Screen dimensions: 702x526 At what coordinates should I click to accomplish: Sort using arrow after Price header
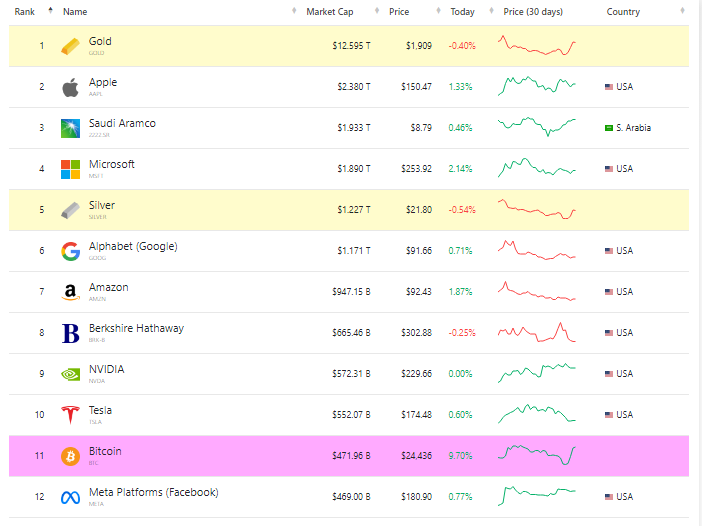click(x=438, y=10)
